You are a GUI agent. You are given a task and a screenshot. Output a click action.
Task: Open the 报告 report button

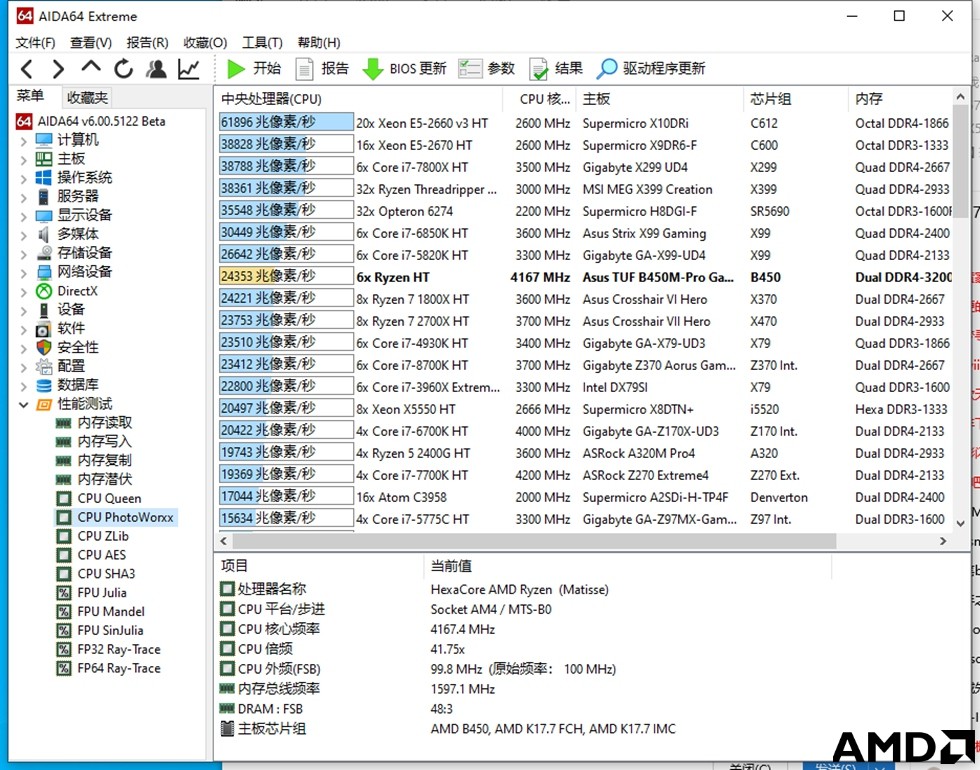click(x=322, y=69)
